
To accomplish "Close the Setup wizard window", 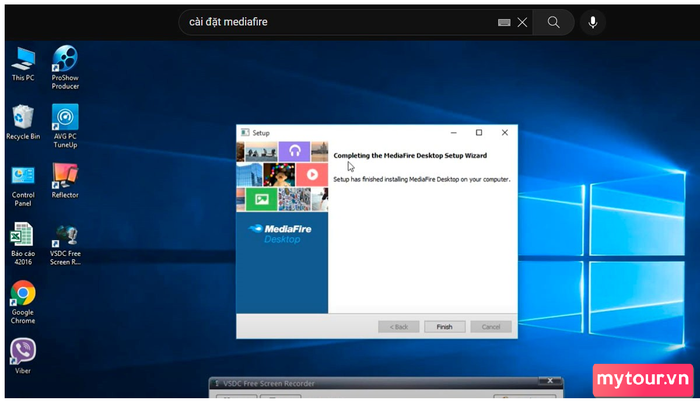I will [505, 133].
